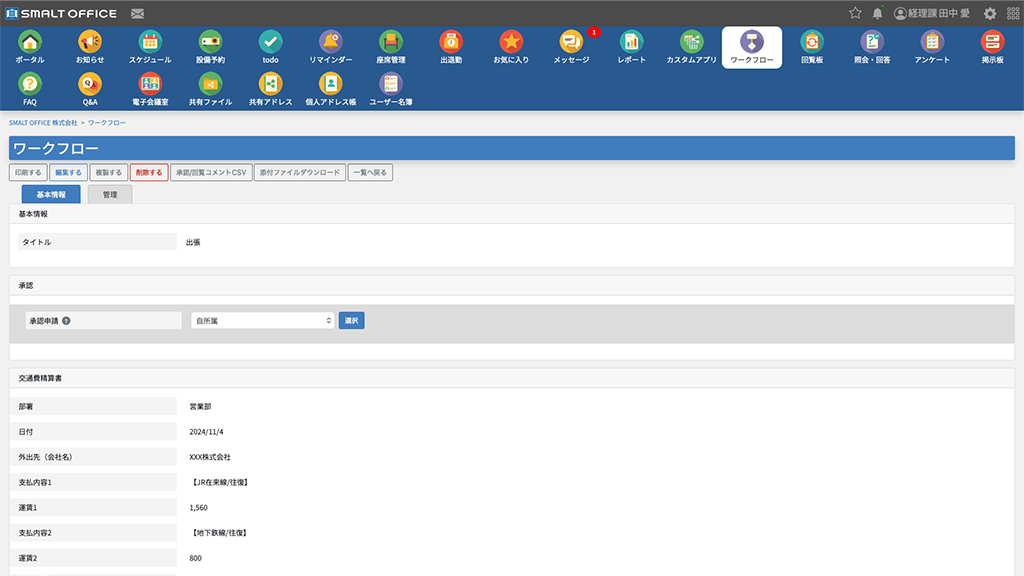Click the SMALT OFFICE 株式会社 breadcrumb link

[43, 122]
